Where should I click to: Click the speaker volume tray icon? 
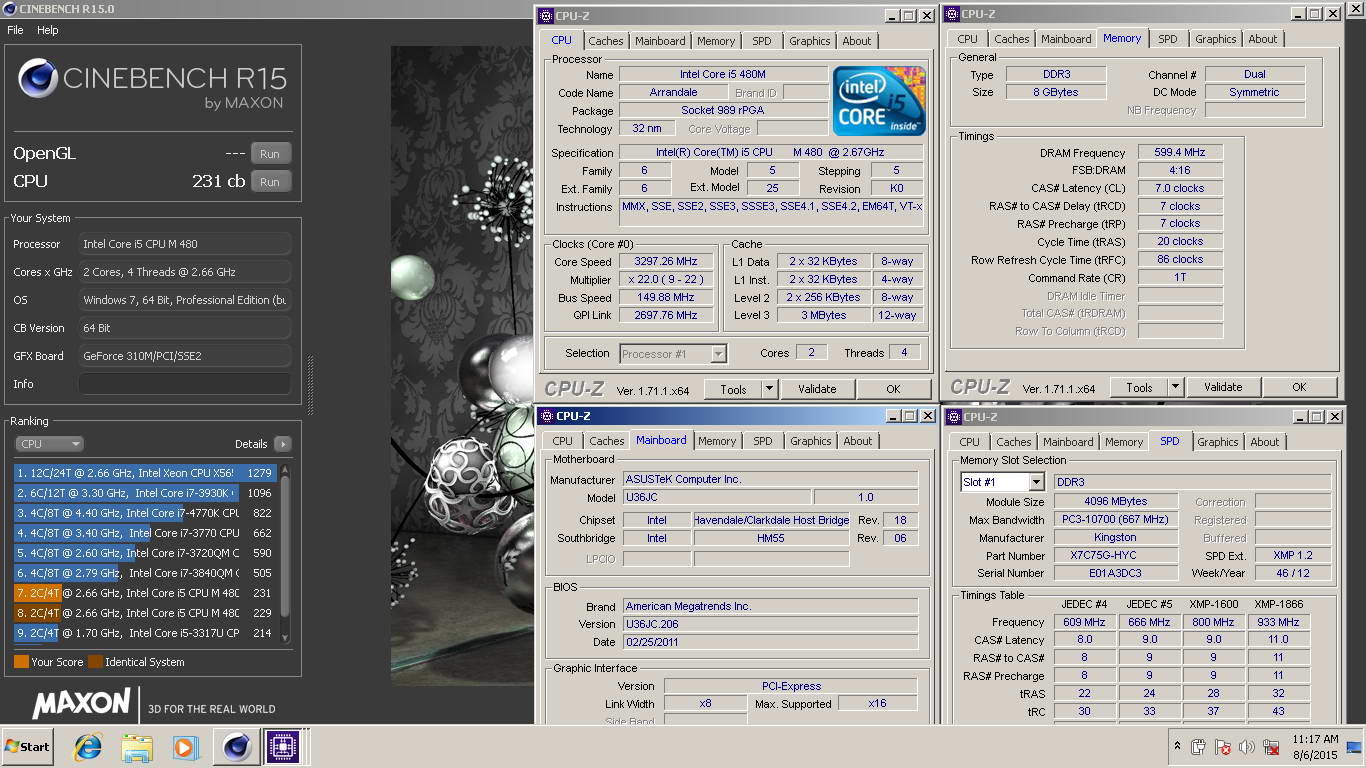1247,747
